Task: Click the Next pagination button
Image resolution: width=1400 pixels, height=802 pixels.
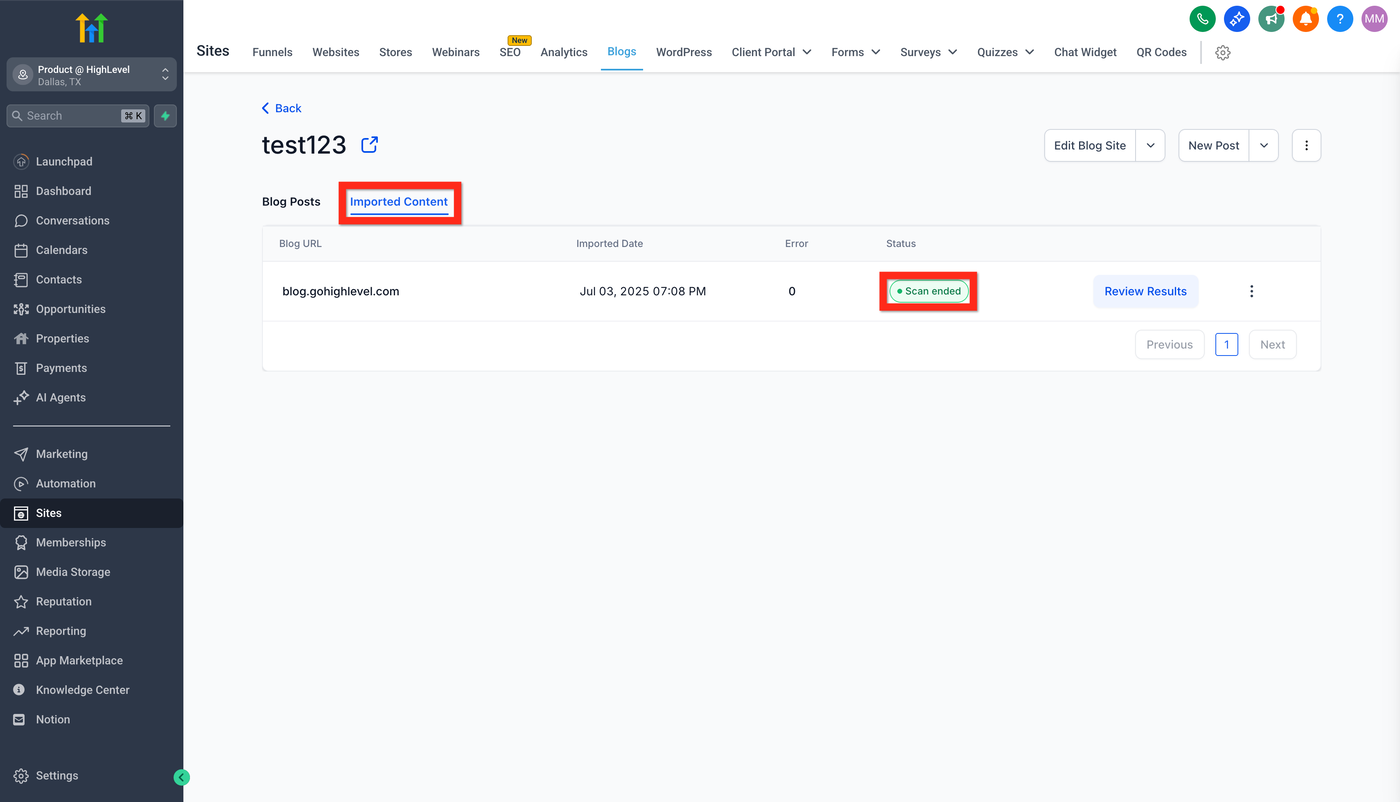Action: [1273, 345]
